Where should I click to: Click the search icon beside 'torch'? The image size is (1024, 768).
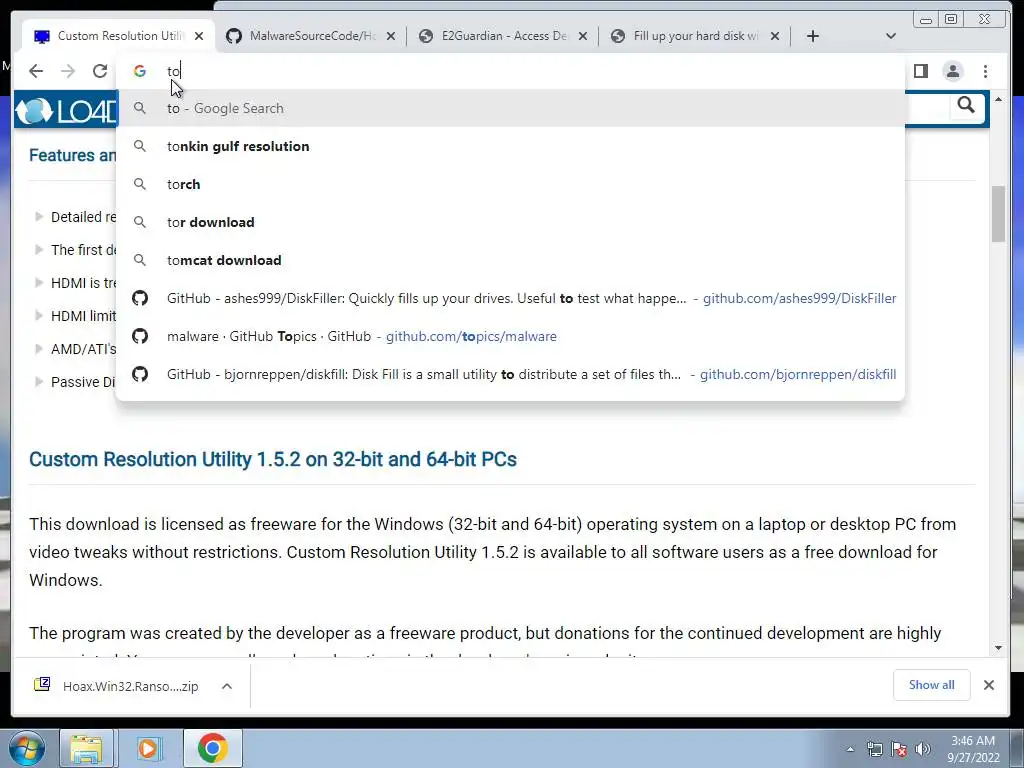coord(140,184)
